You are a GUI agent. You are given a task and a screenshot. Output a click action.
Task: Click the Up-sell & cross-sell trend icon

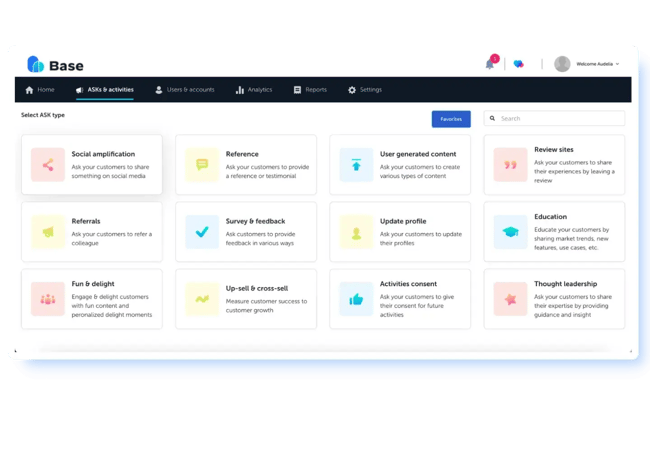coord(202,299)
